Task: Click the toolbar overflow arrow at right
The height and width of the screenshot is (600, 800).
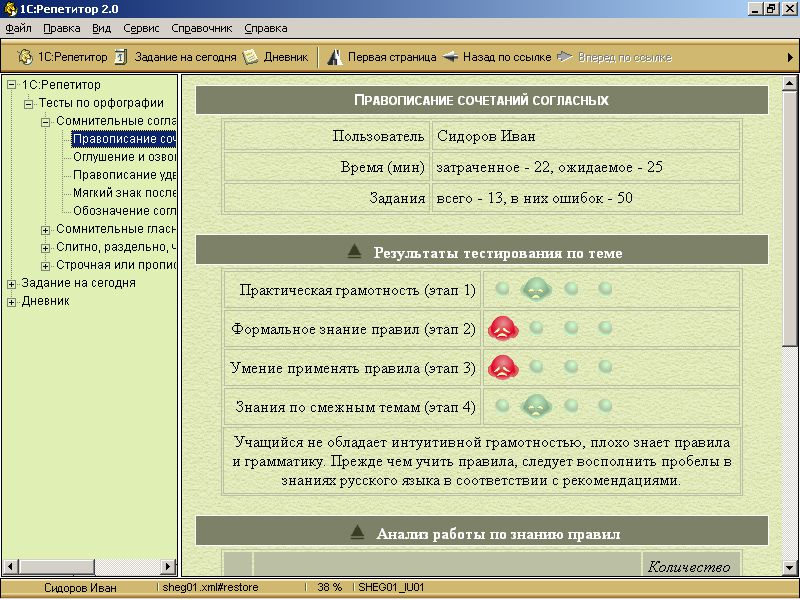Action: 790,57
